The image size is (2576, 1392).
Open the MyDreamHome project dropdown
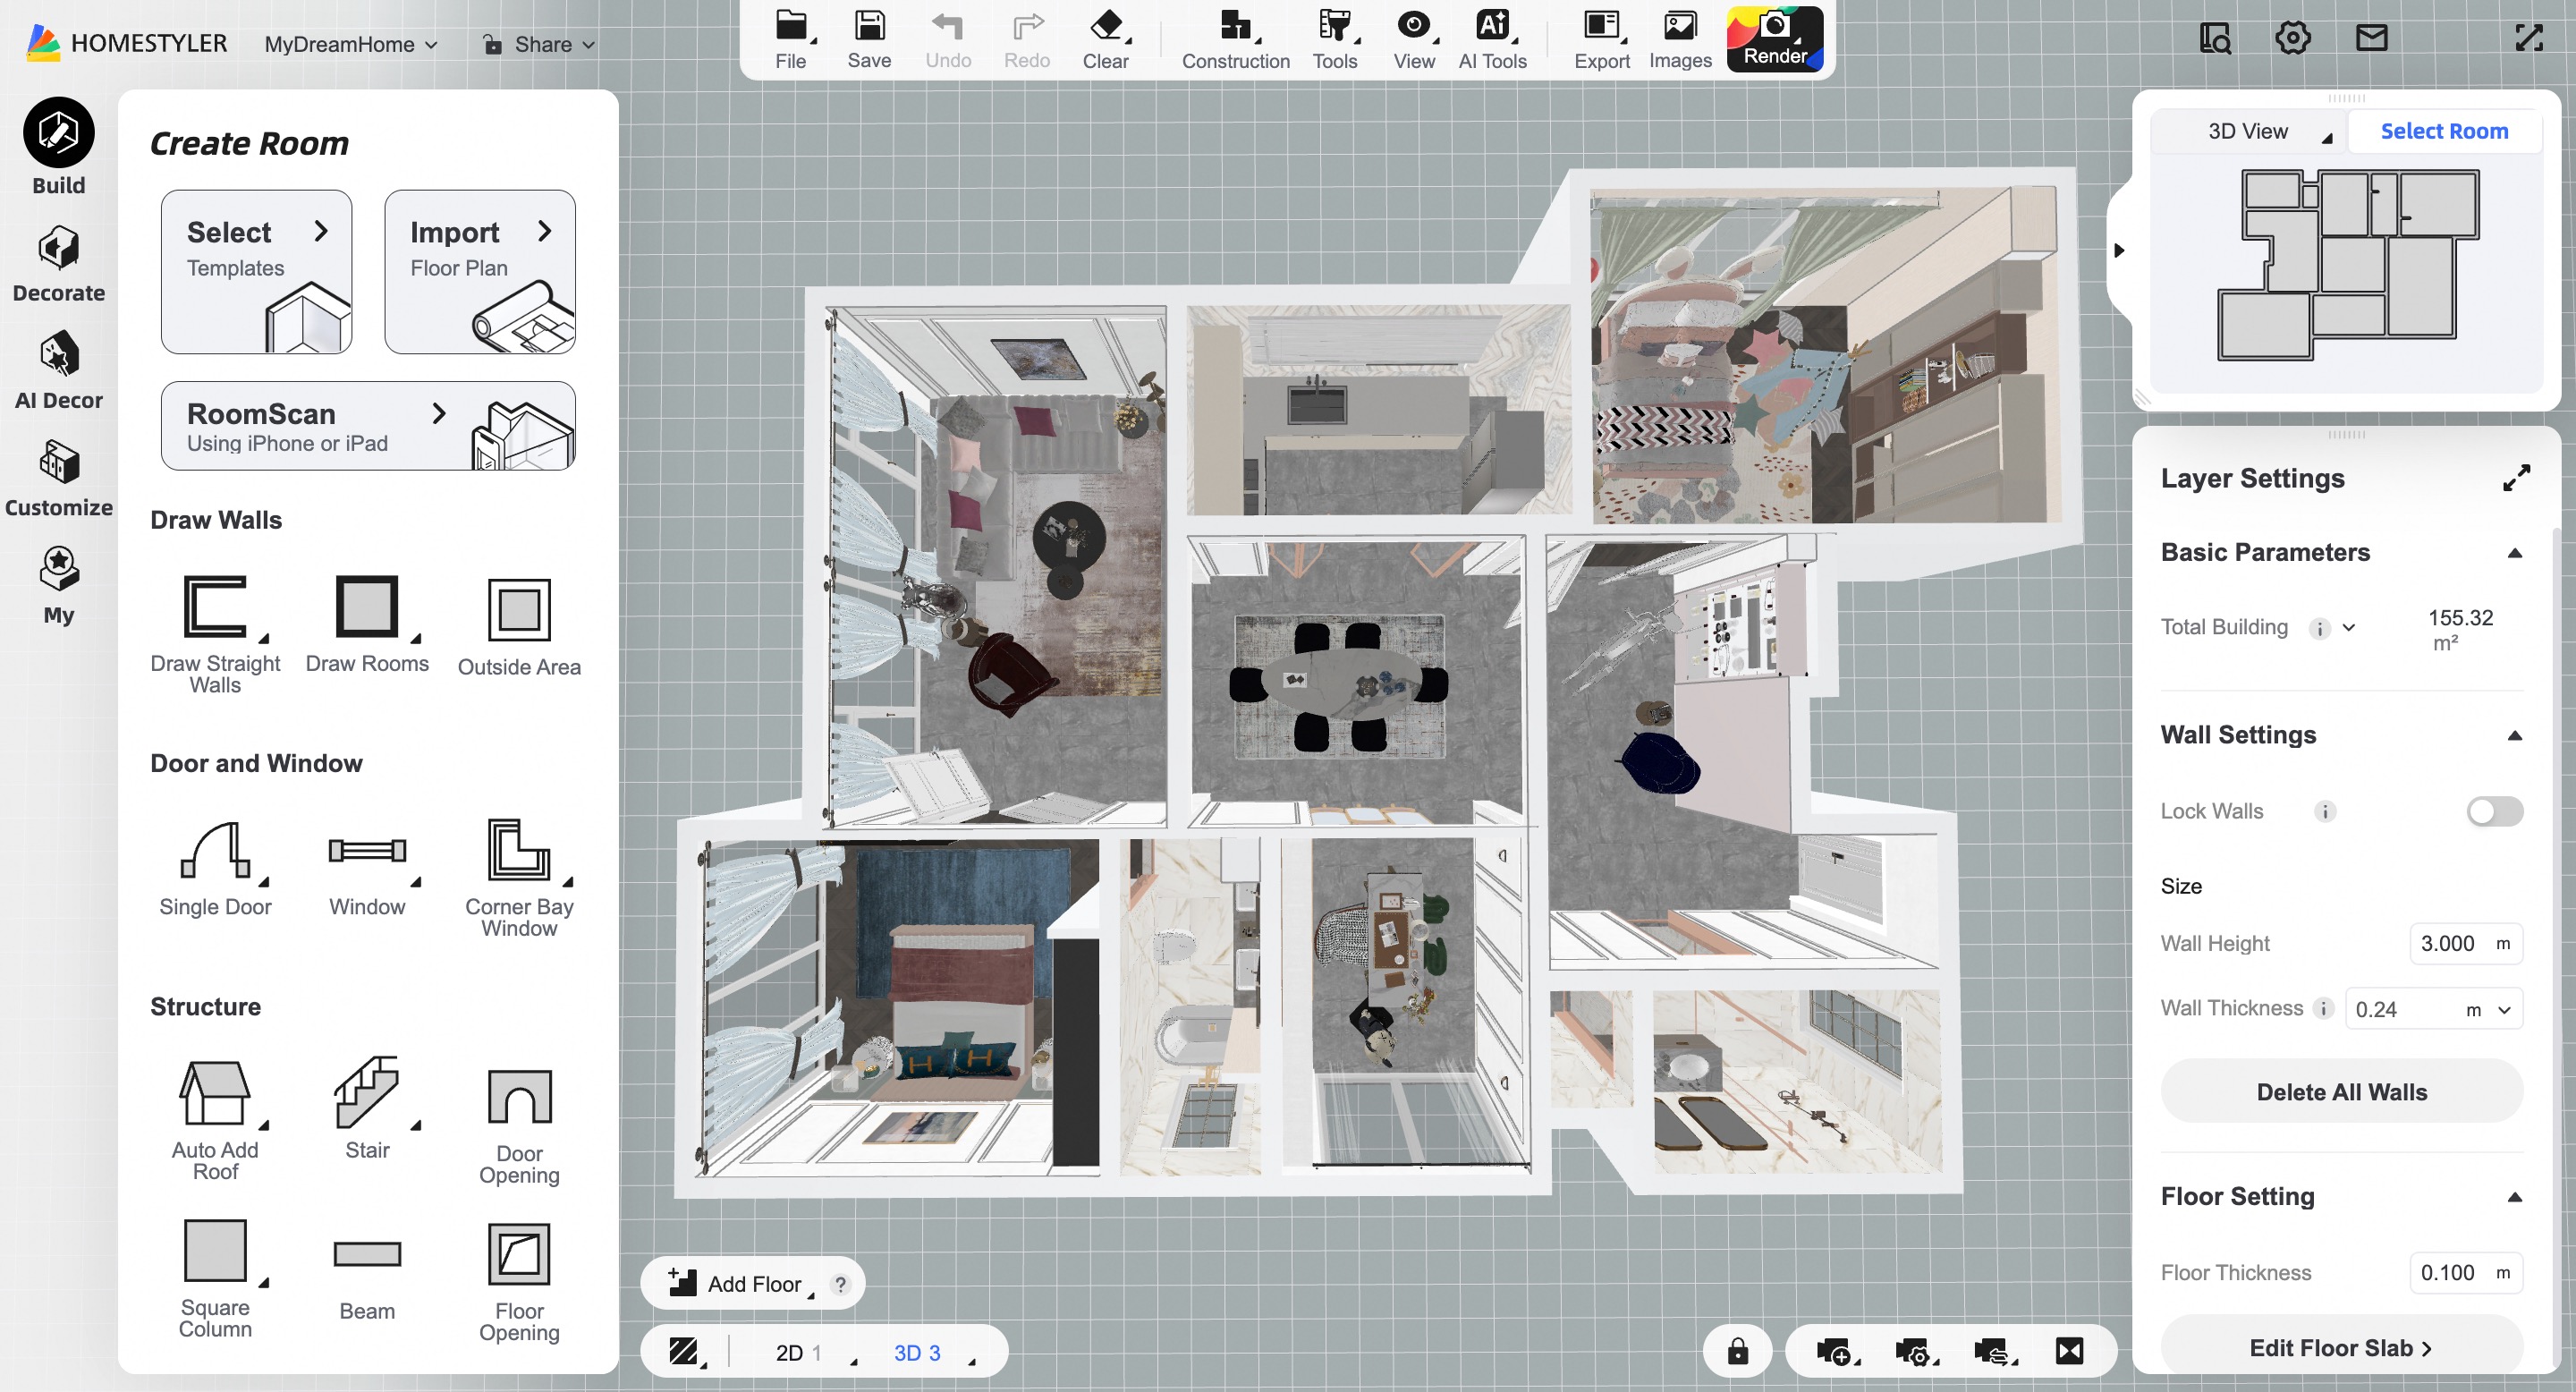(x=350, y=44)
